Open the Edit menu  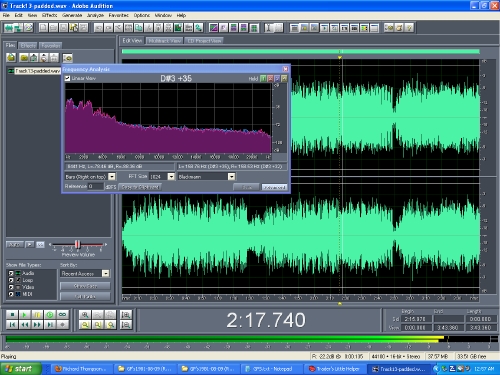pos(19,15)
